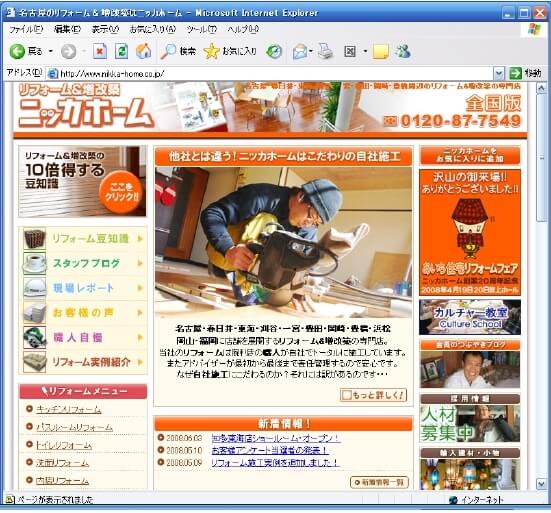Screen dimensions: 551x513
Task: Click the もっと詳しく! button
Action: click(x=374, y=395)
